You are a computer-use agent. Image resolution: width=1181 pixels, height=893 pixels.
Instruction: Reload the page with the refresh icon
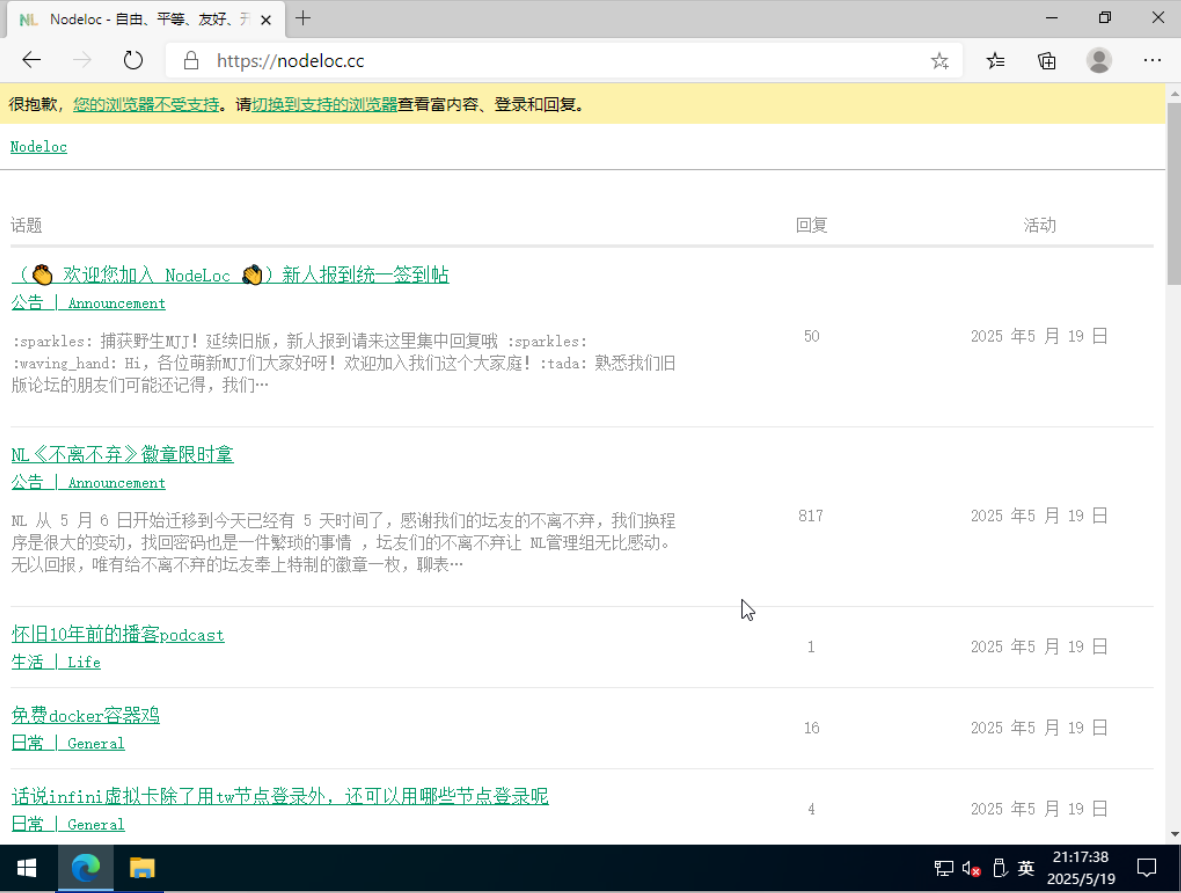pos(133,60)
